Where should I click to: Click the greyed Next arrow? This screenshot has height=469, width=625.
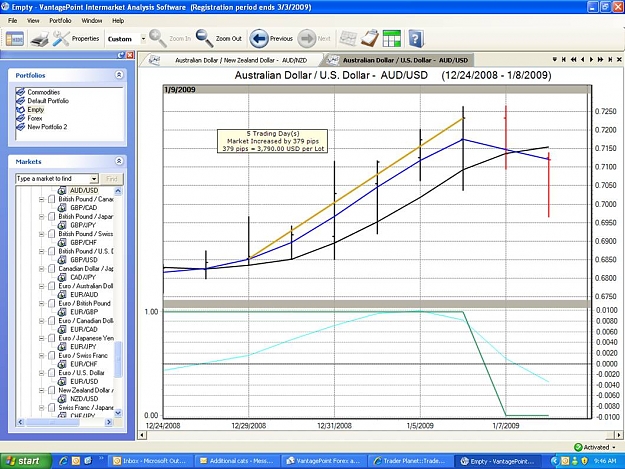click(x=307, y=39)
